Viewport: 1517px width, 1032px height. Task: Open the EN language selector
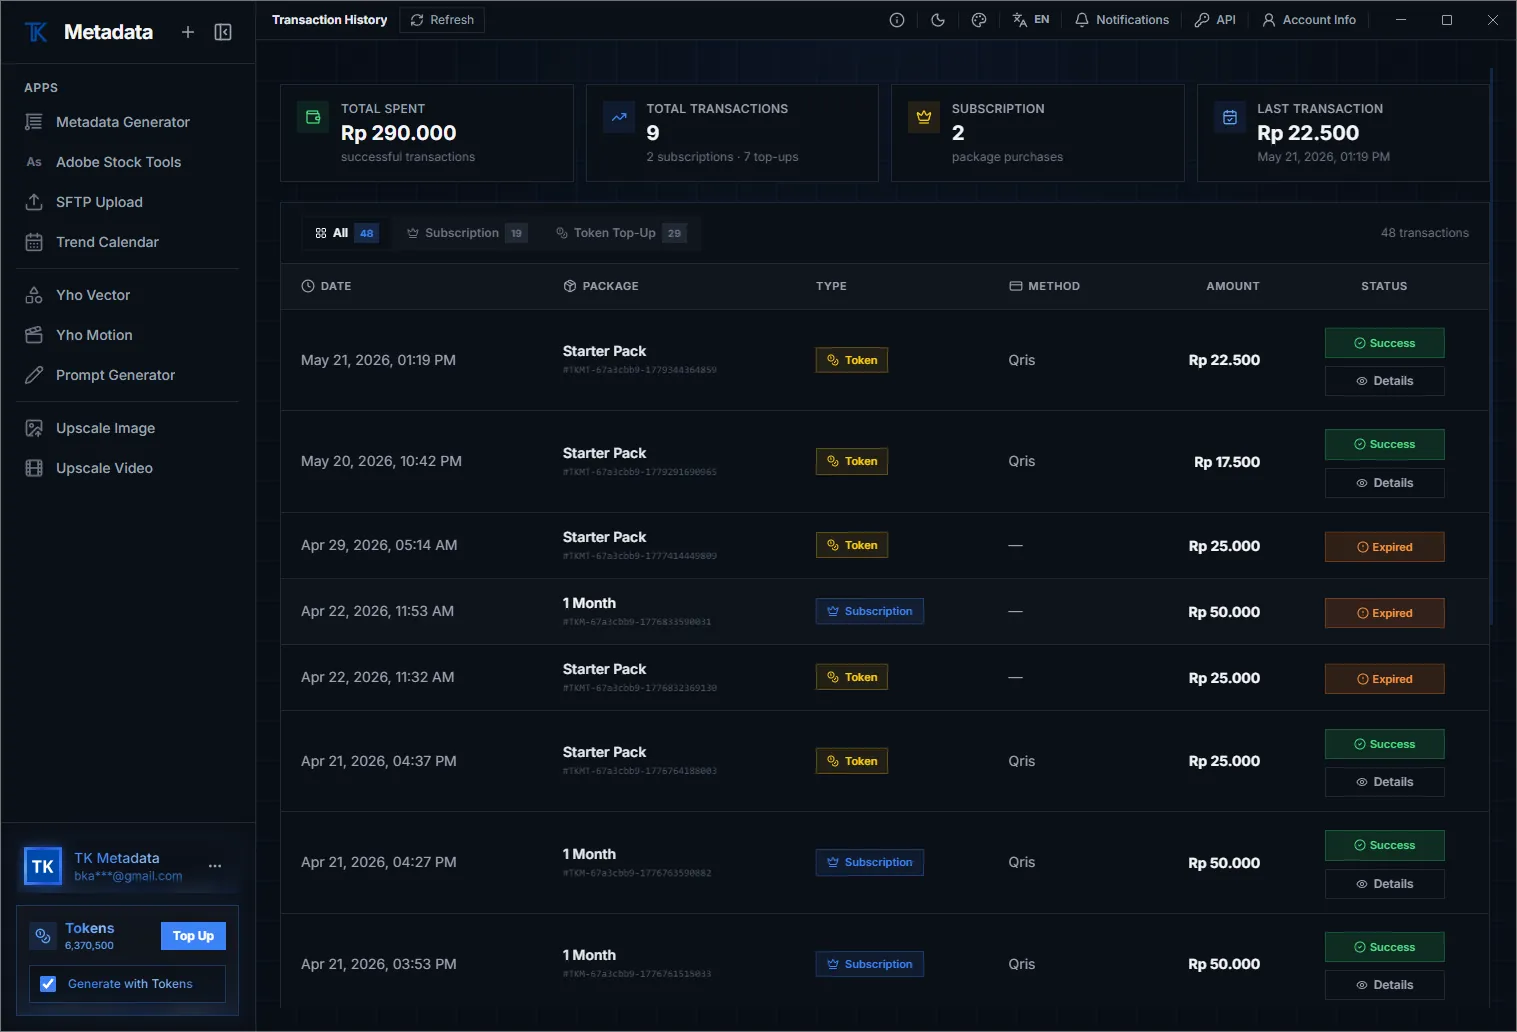(x=1031, y=20)
